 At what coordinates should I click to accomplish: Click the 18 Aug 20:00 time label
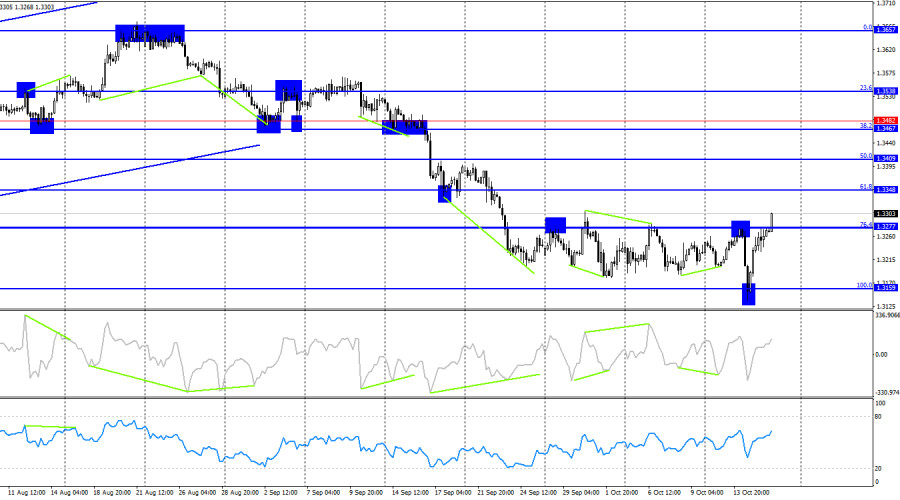click(112, 493)
